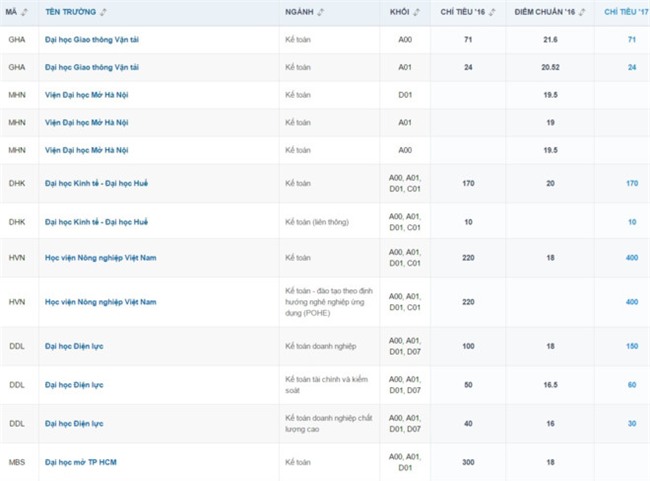Image resolution: width=650 pixels, height=481 pixels.
Task: Click the 2017 quota value 170
Action: (x=631, y=183)
